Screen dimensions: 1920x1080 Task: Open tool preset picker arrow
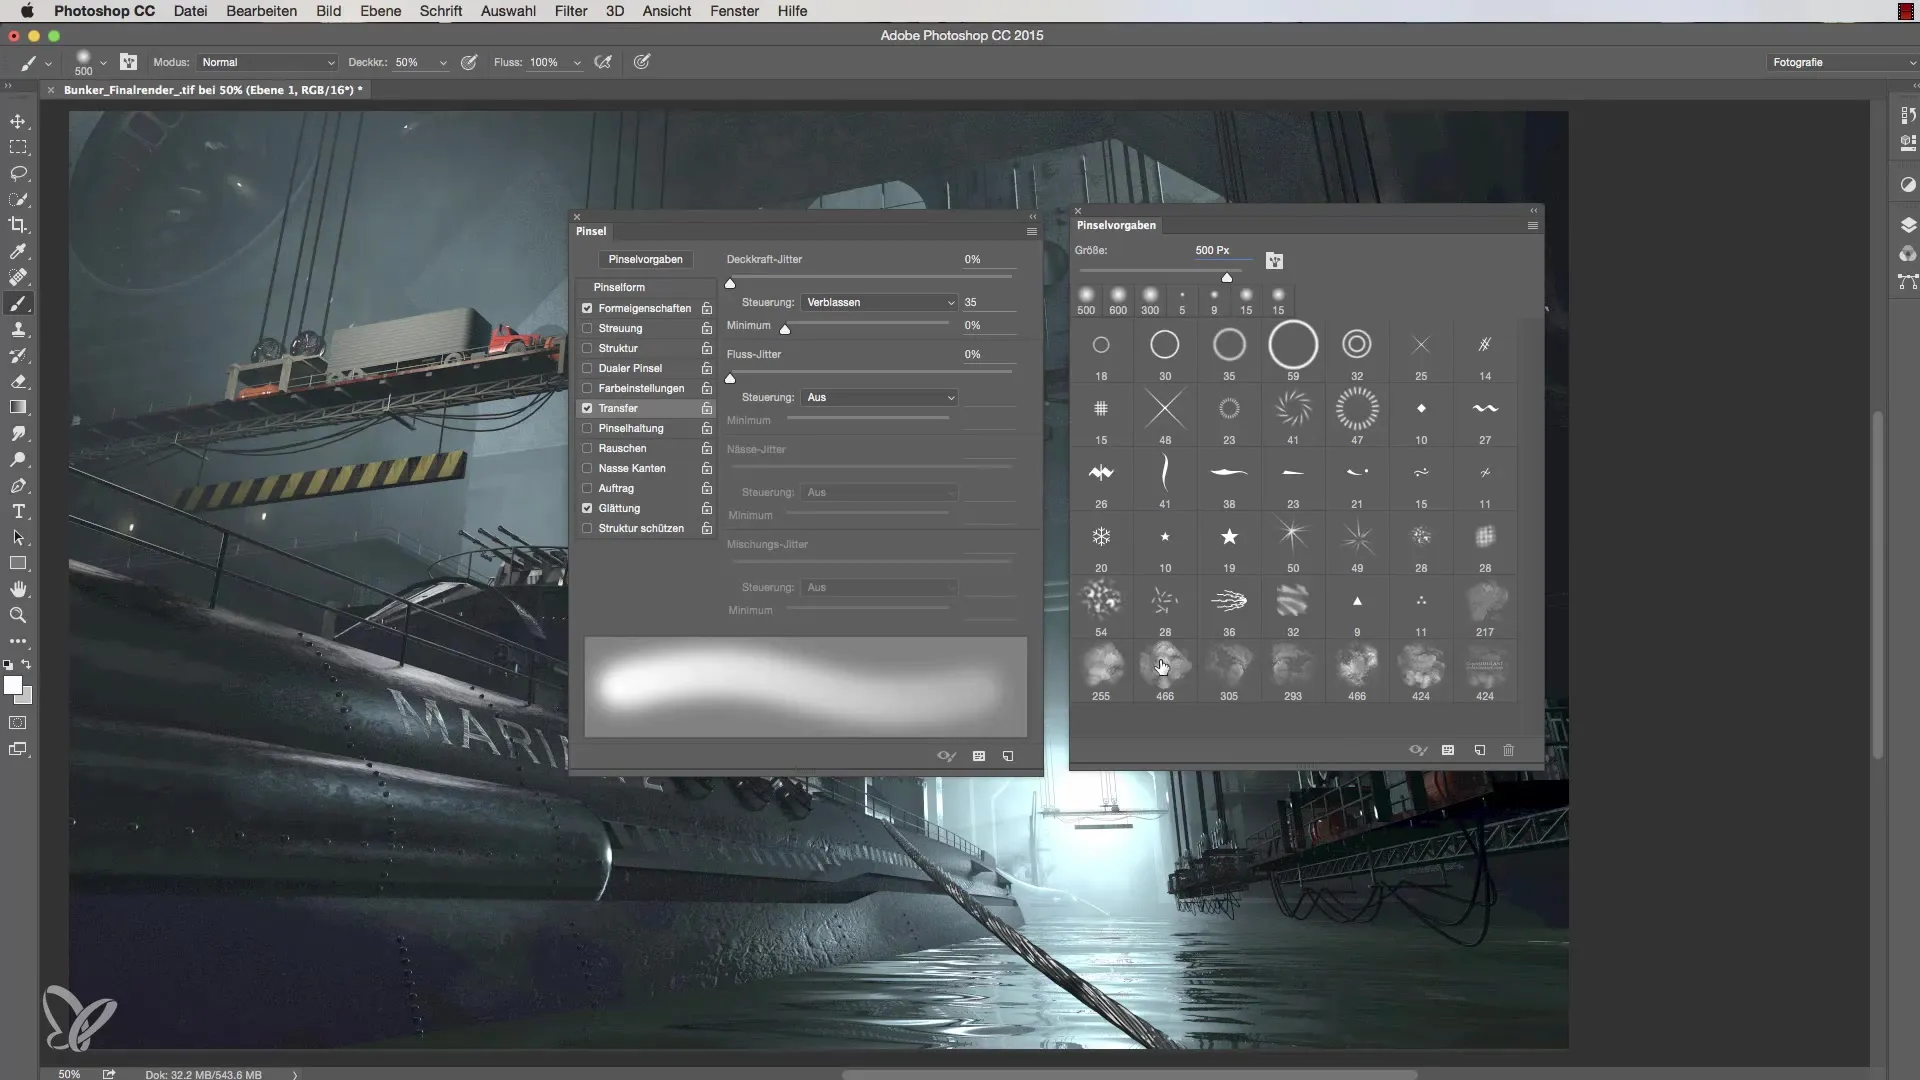pyautogui.click(x=48, y=62)
